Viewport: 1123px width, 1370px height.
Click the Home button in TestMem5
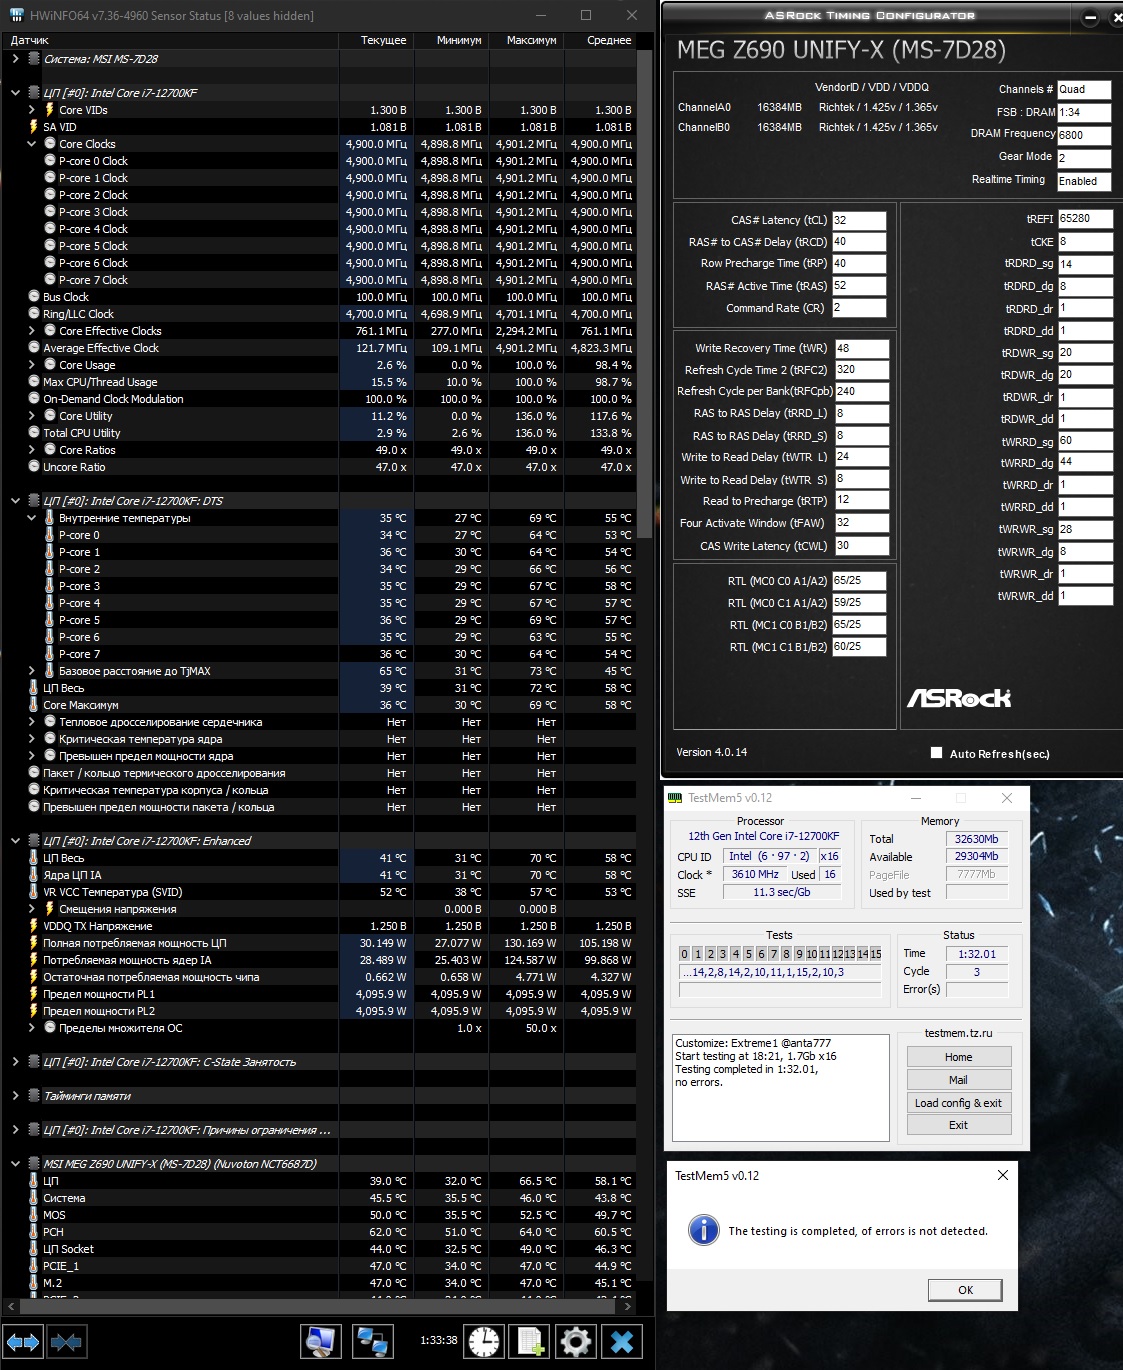point(959,1057)
